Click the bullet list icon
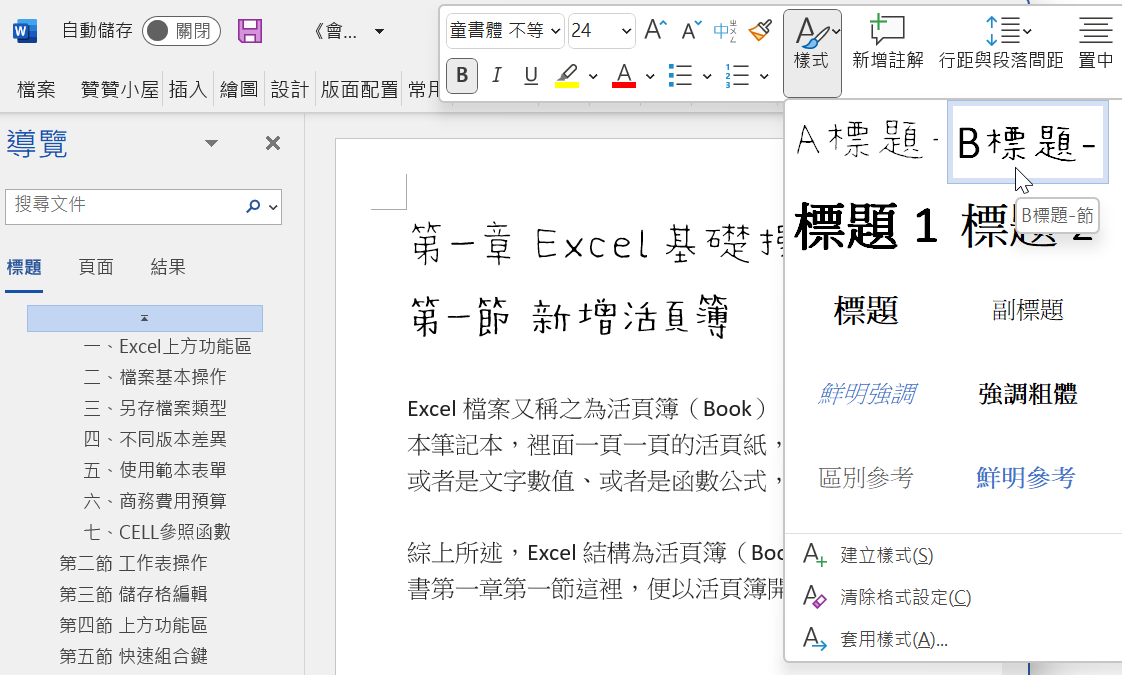 (680, 75)
